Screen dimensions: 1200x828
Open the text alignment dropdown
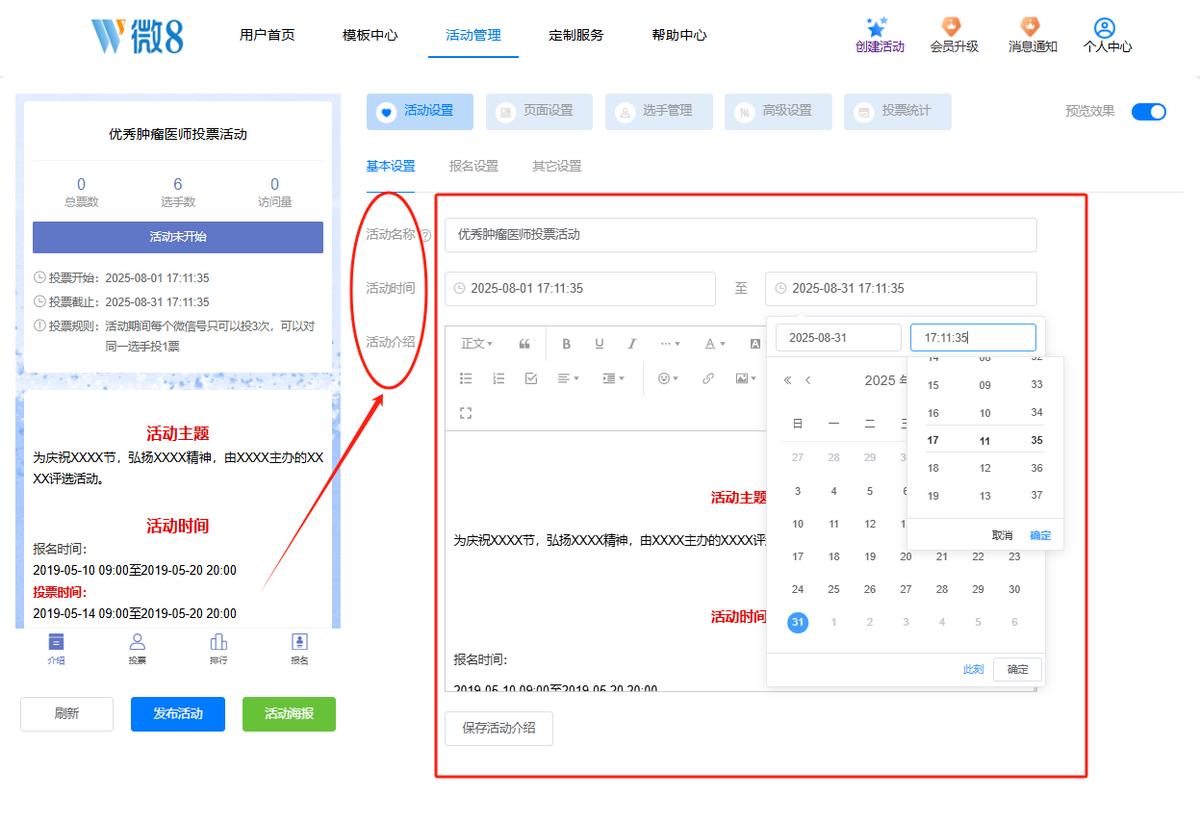tap(568, 378)
